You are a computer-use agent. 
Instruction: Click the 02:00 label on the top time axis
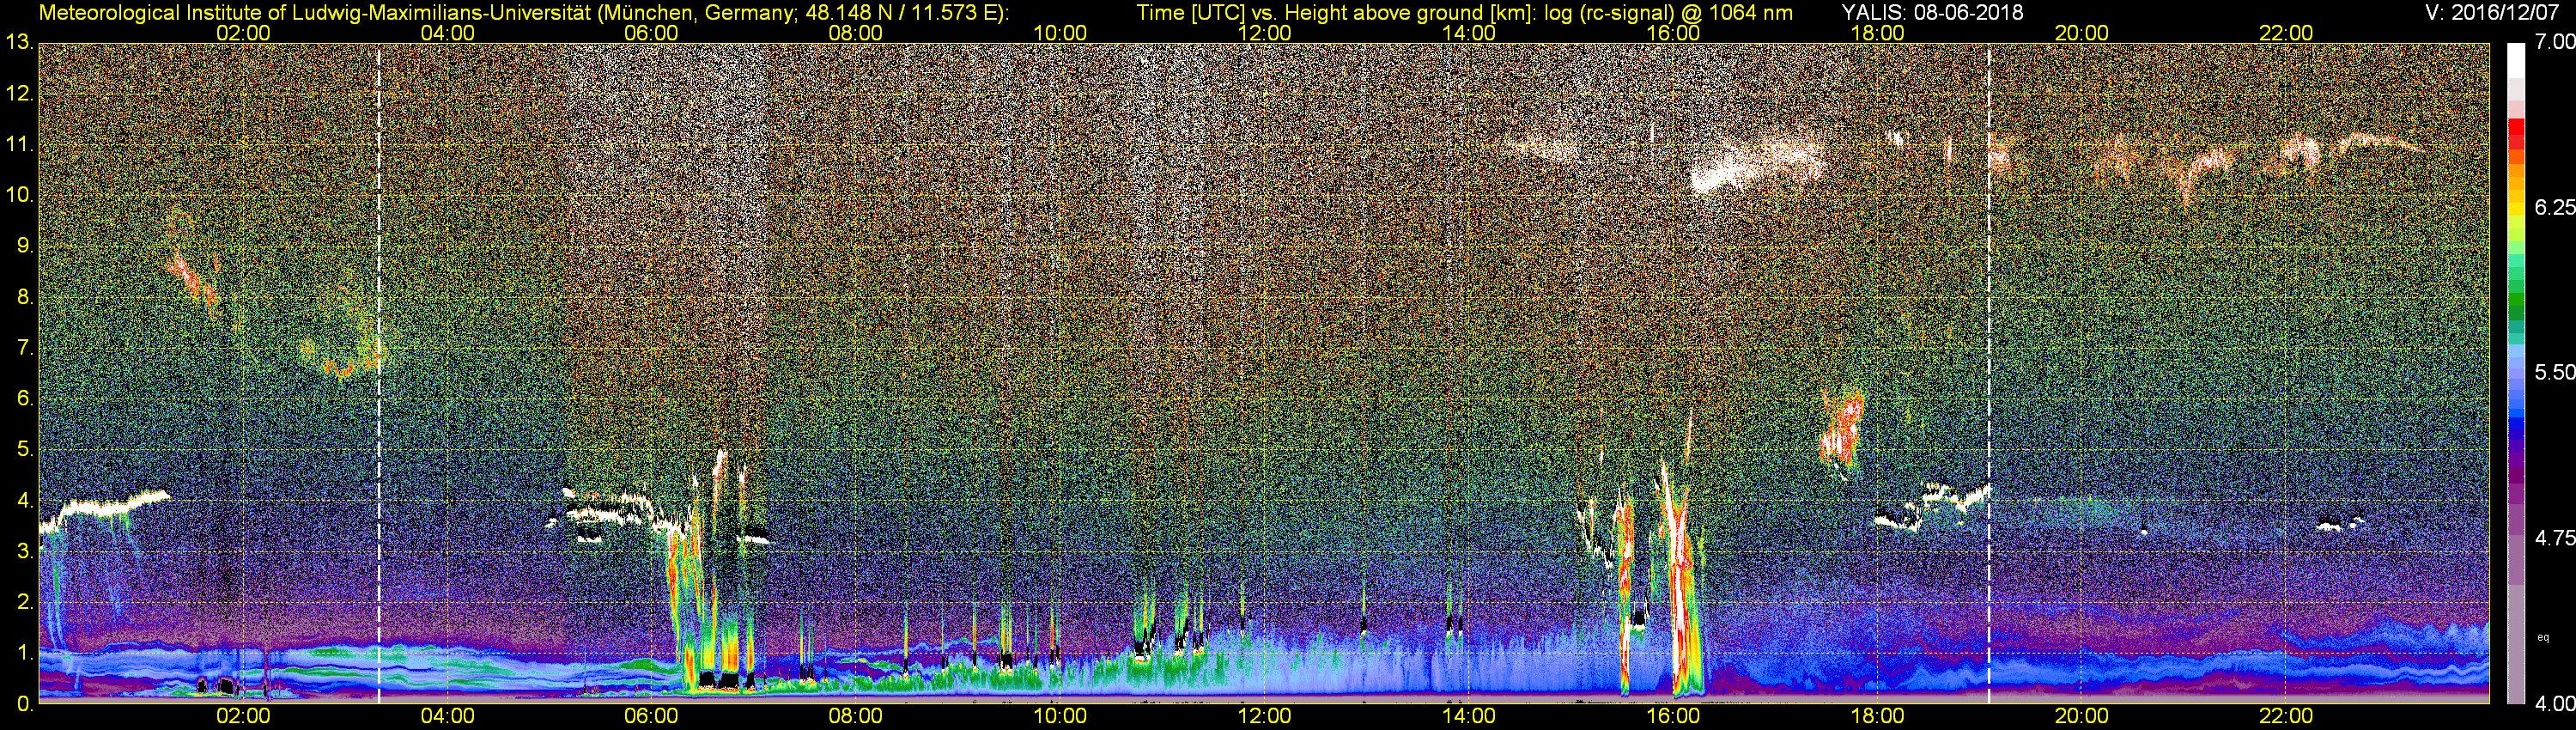click(243, 33)
